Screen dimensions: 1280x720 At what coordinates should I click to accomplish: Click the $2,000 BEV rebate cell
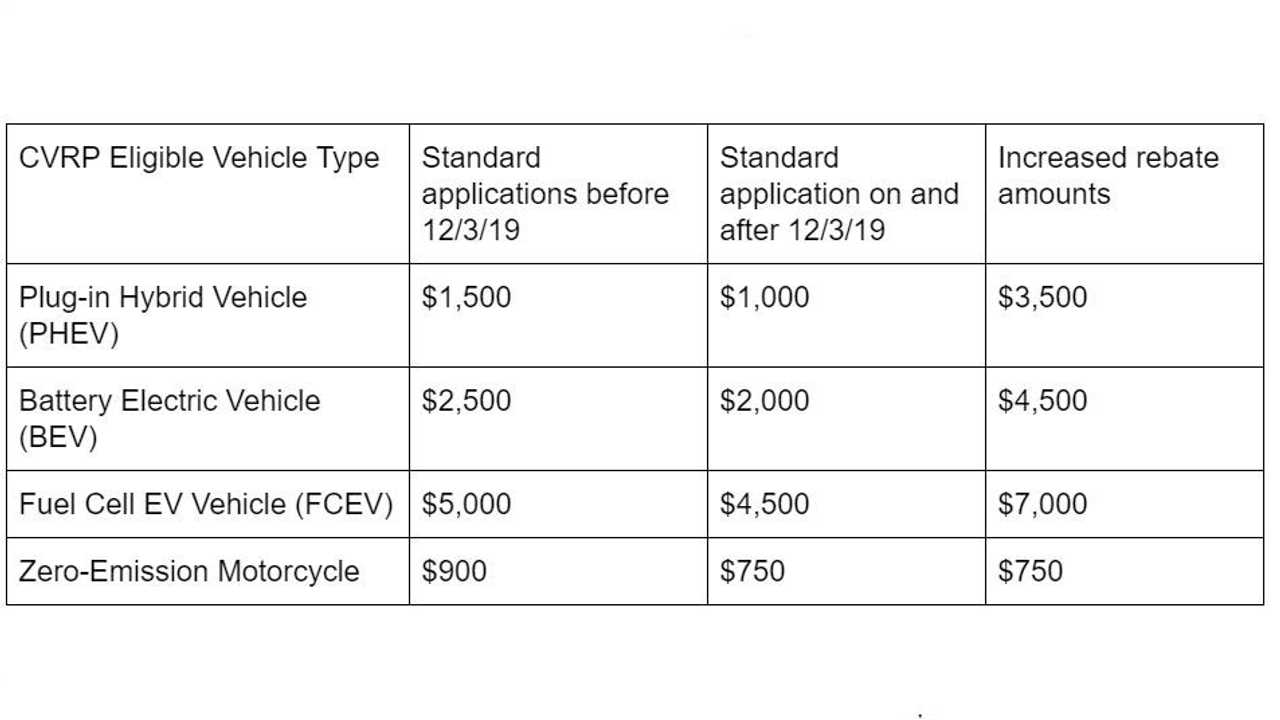click(765, 401)
